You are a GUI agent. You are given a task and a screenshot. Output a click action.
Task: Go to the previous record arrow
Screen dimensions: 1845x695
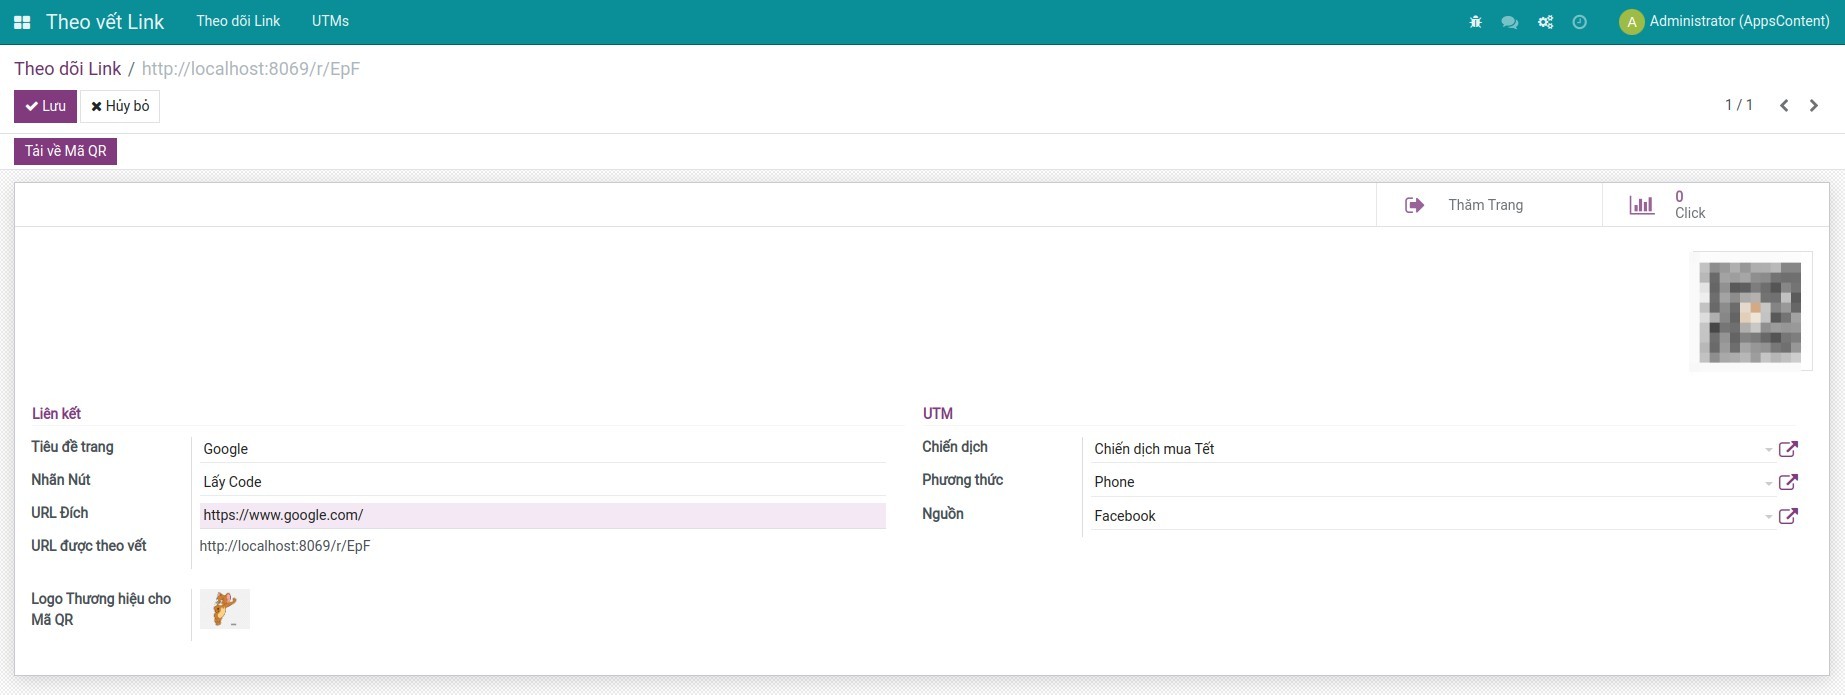(x=1784, y=106)
